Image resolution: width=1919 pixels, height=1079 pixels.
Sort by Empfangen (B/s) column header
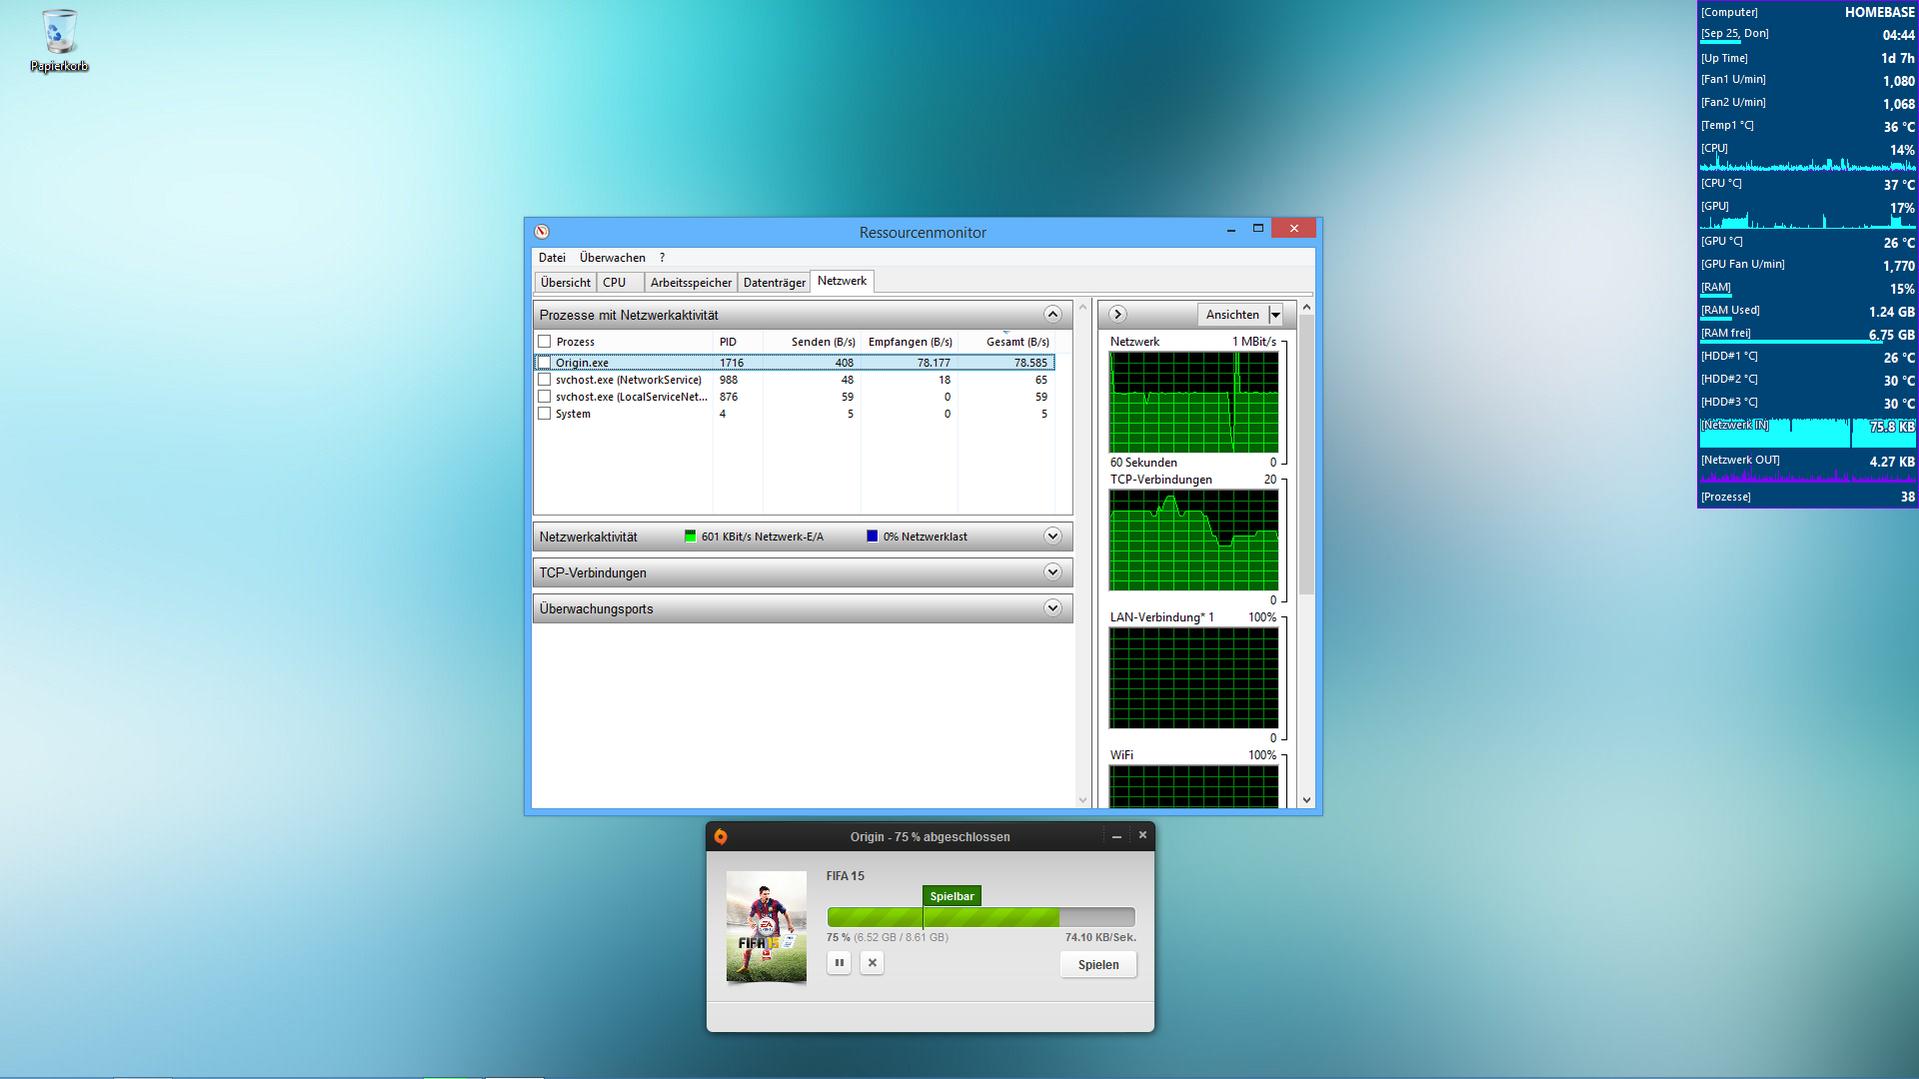tap(909, 342)
